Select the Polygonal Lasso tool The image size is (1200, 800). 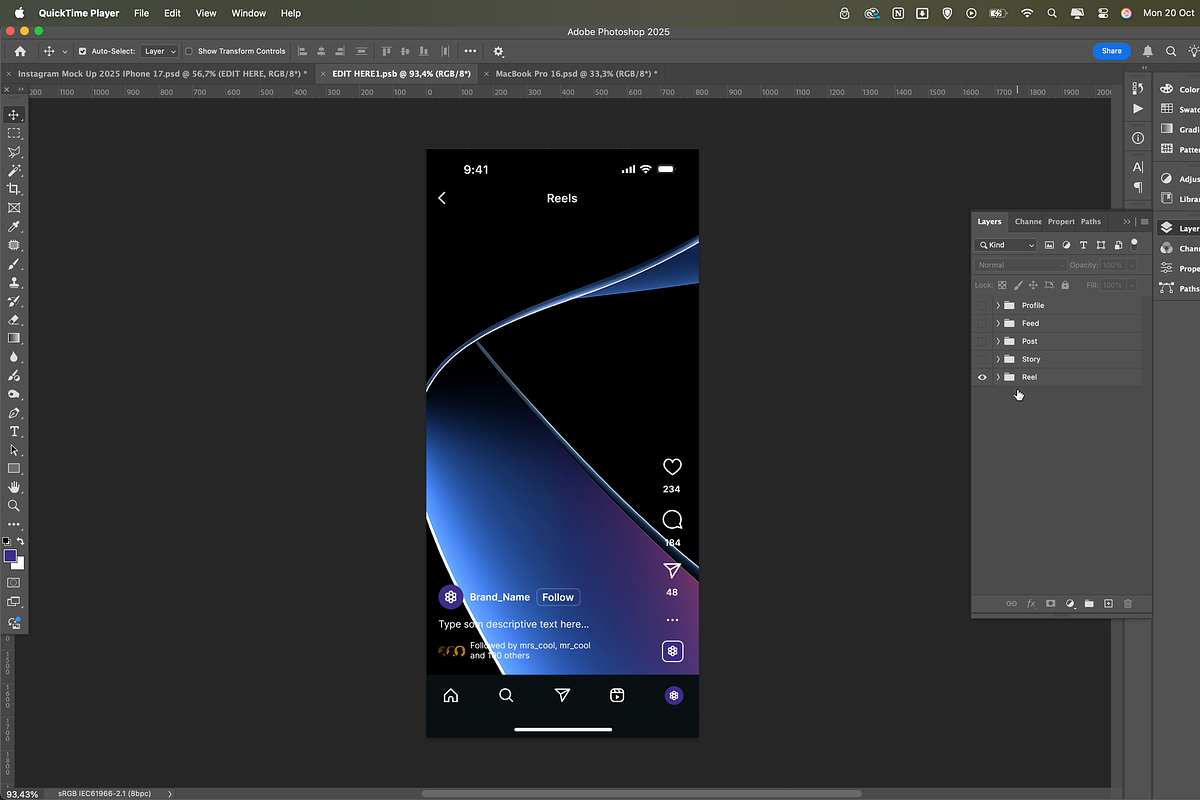pos(14,152)
